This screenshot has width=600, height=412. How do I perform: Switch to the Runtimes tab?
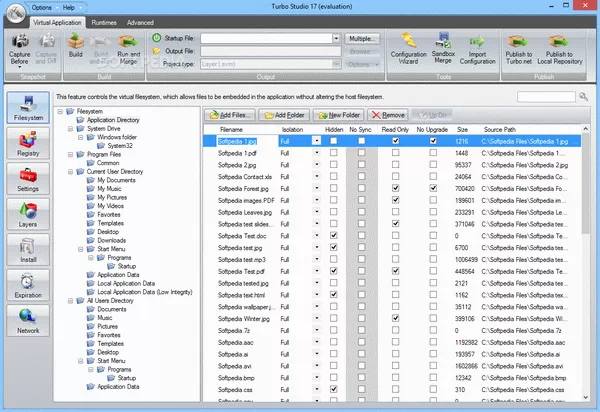tap(105, 21)
